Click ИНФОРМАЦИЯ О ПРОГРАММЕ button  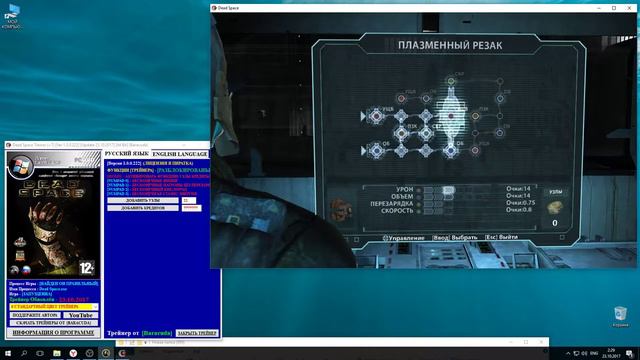(x=53, y=333)
